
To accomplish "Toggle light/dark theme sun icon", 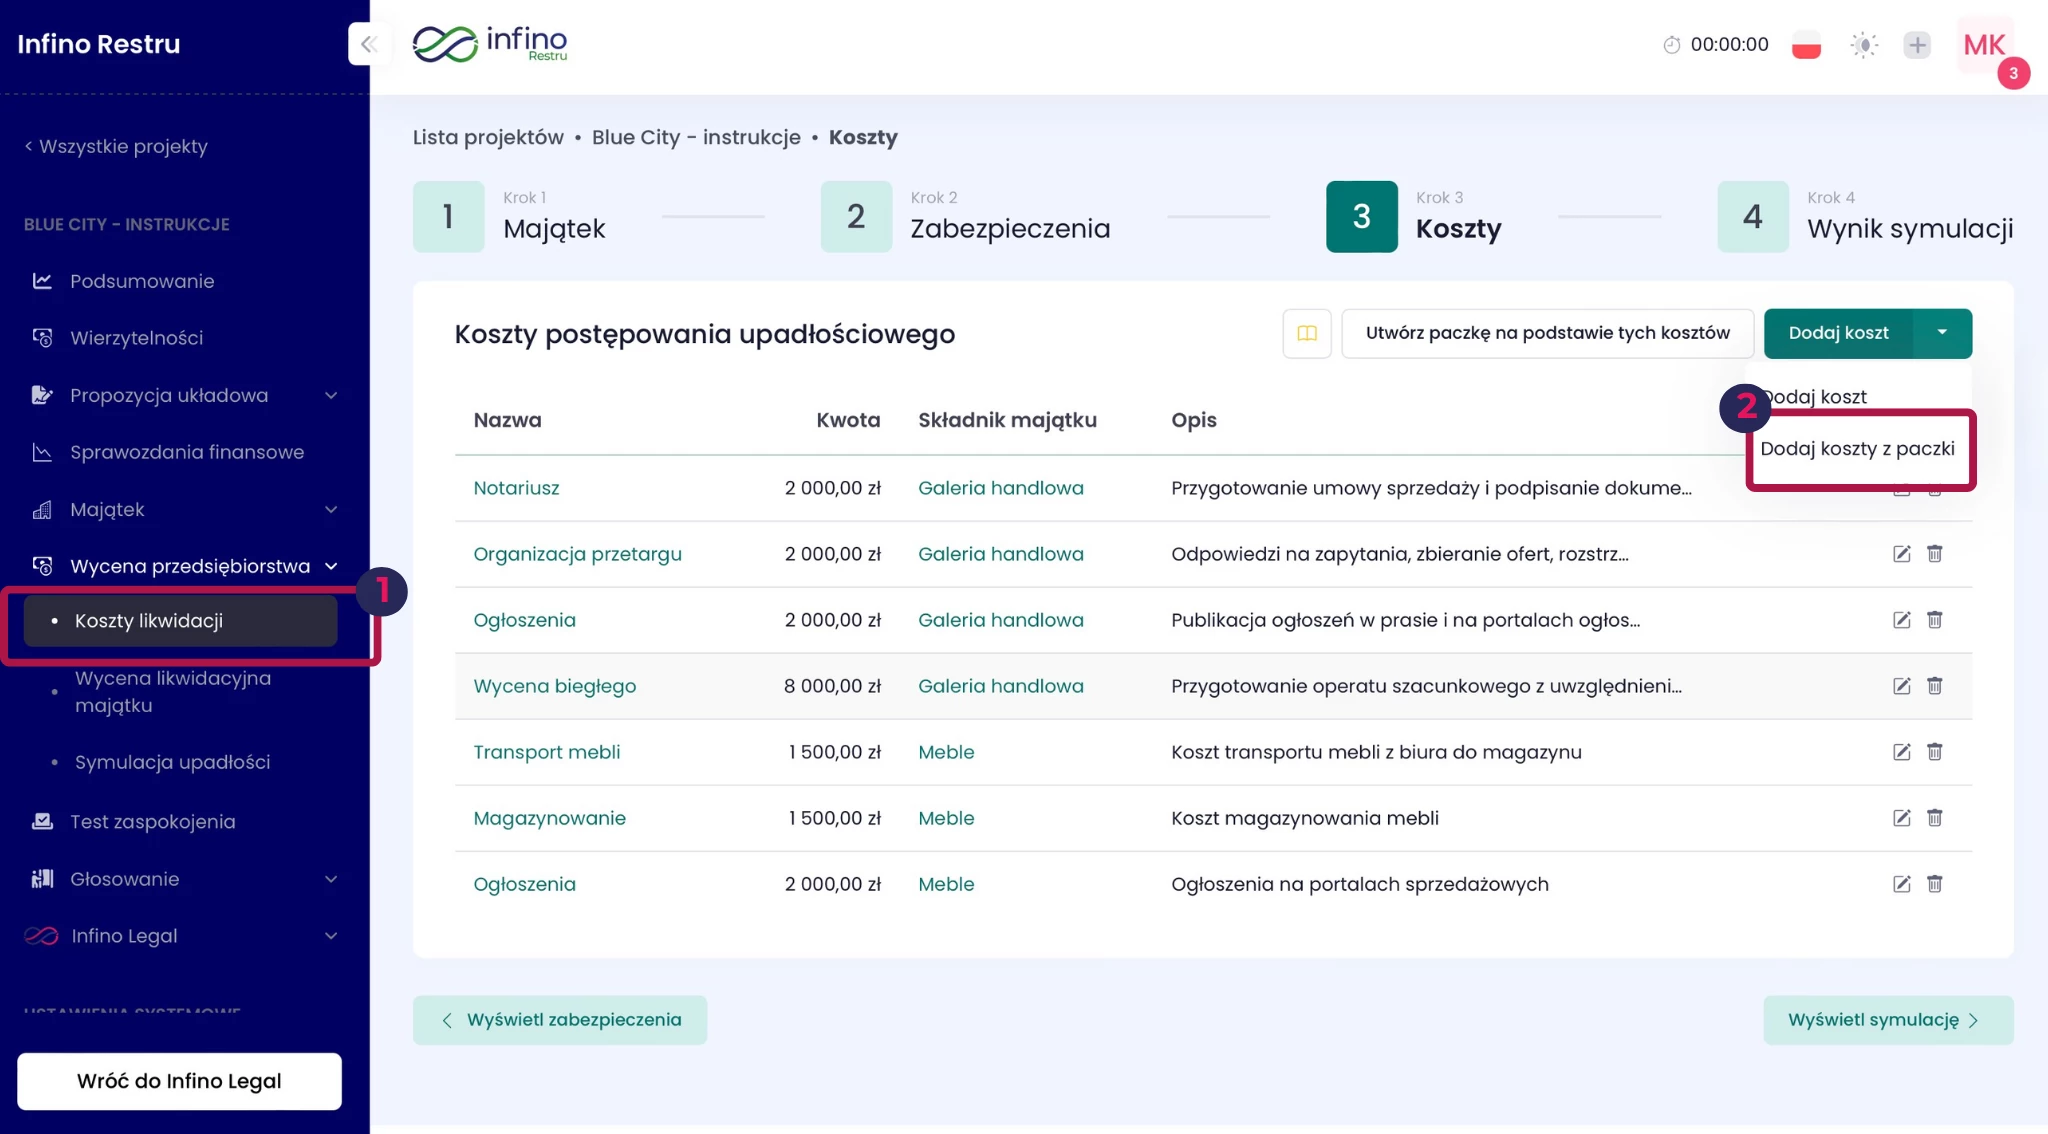I will pyautogui.click(x=1863, y=45).
